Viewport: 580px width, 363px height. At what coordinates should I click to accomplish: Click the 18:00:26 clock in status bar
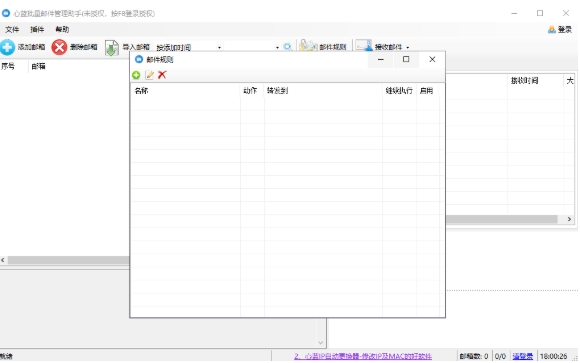[553, 356]
